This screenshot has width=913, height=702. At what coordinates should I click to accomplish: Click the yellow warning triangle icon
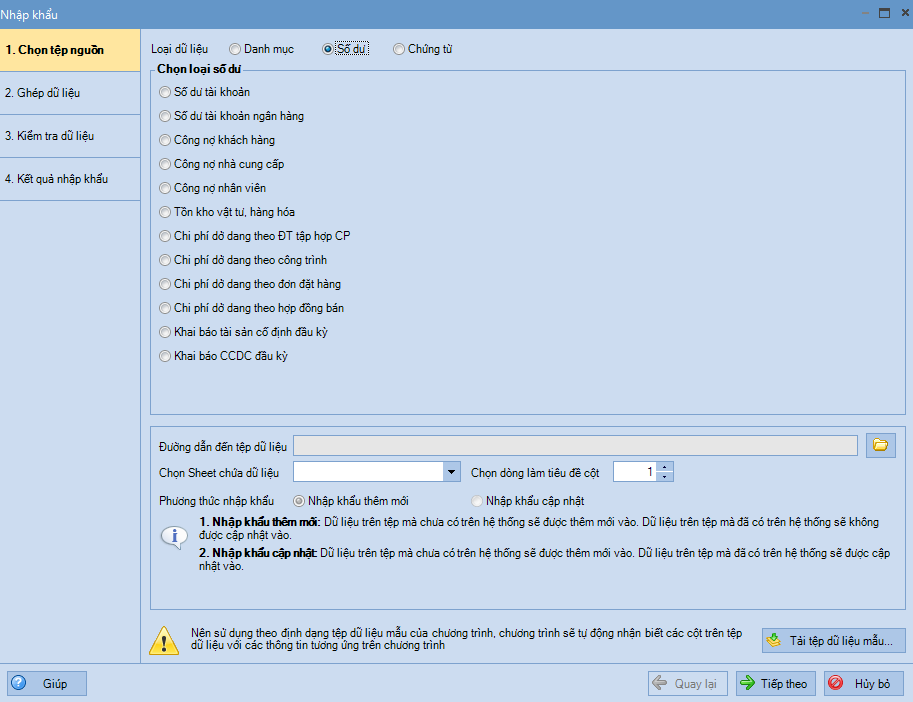pos(164,641)
